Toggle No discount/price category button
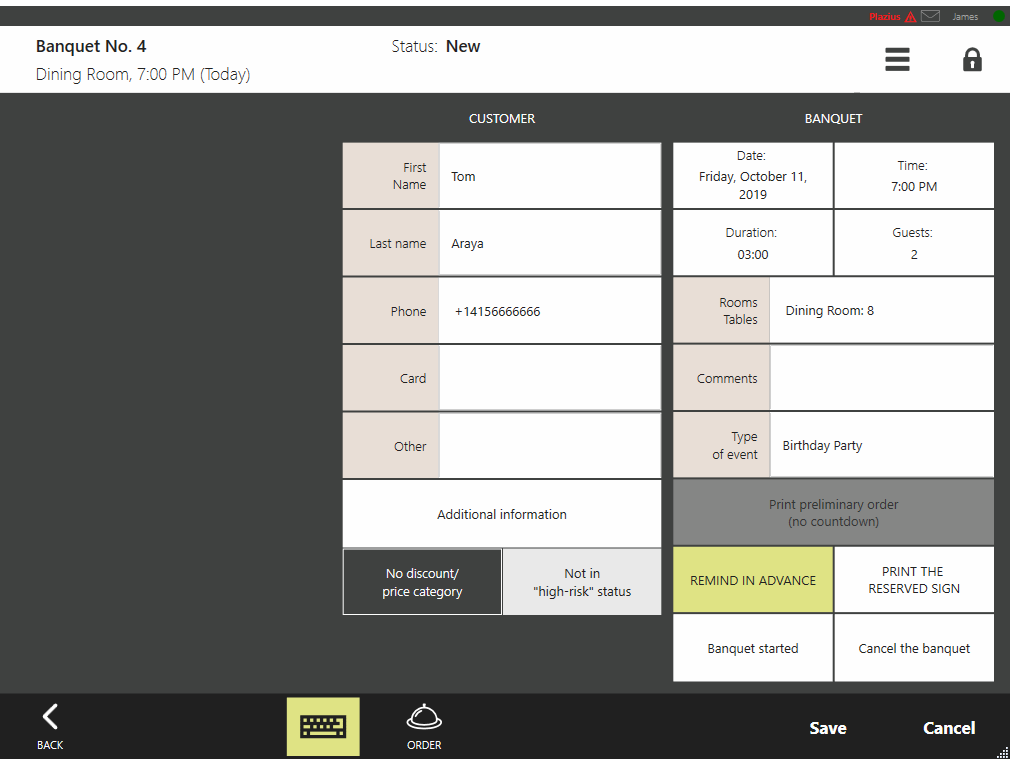 422,582
